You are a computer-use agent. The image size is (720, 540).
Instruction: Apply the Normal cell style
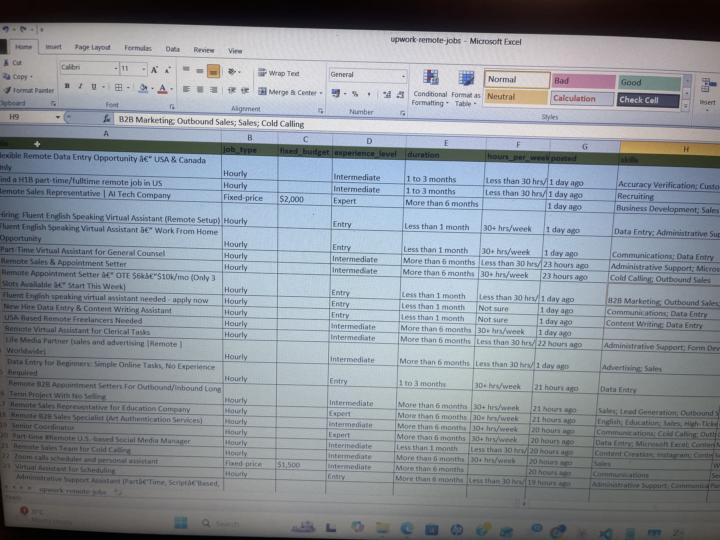coord(516,79)
